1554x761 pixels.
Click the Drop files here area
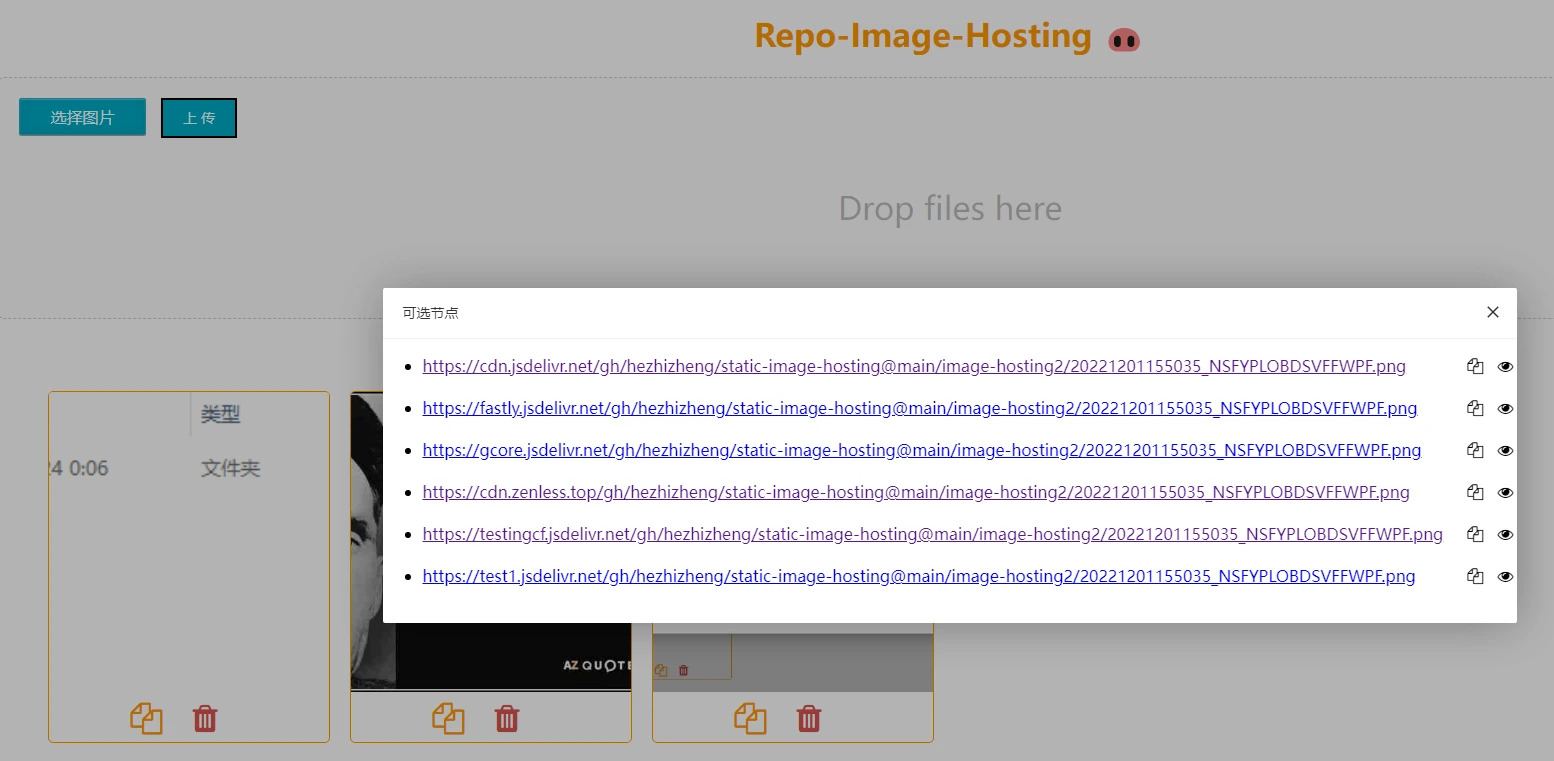(x=950, y=208)
